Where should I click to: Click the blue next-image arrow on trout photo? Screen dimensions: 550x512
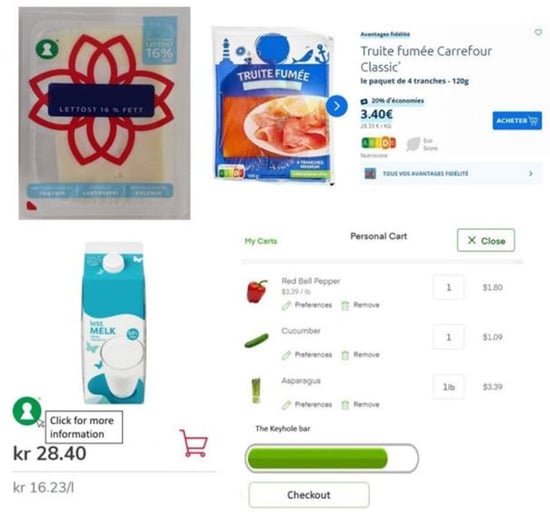pyautogui.click(x=337, y=106)
